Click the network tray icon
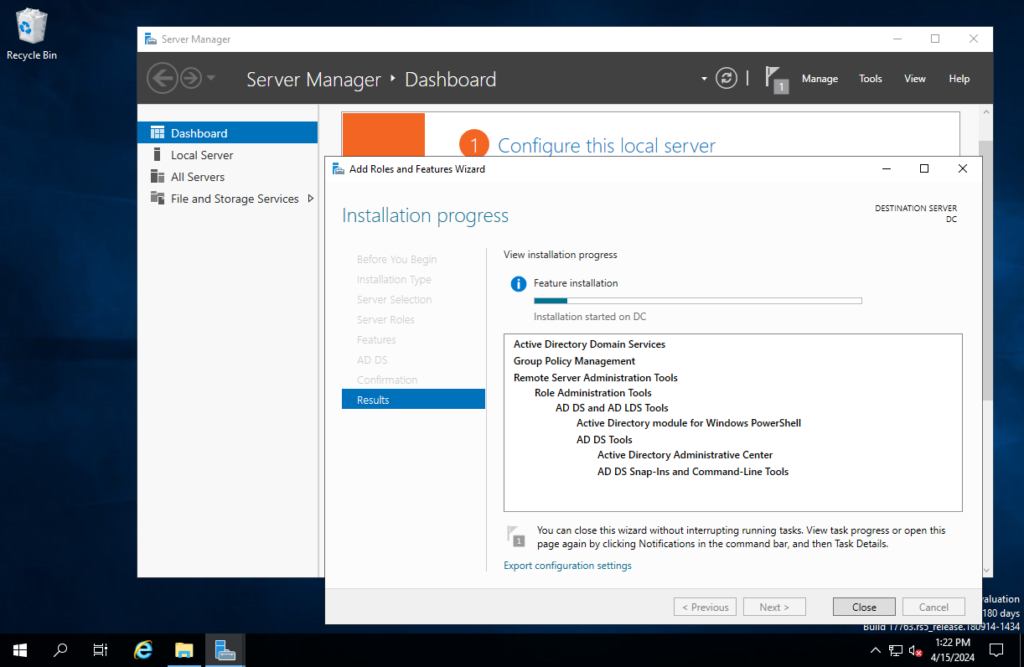This screenshot has width=1024, height=667. pyautogui.click(x=896, y=651)
